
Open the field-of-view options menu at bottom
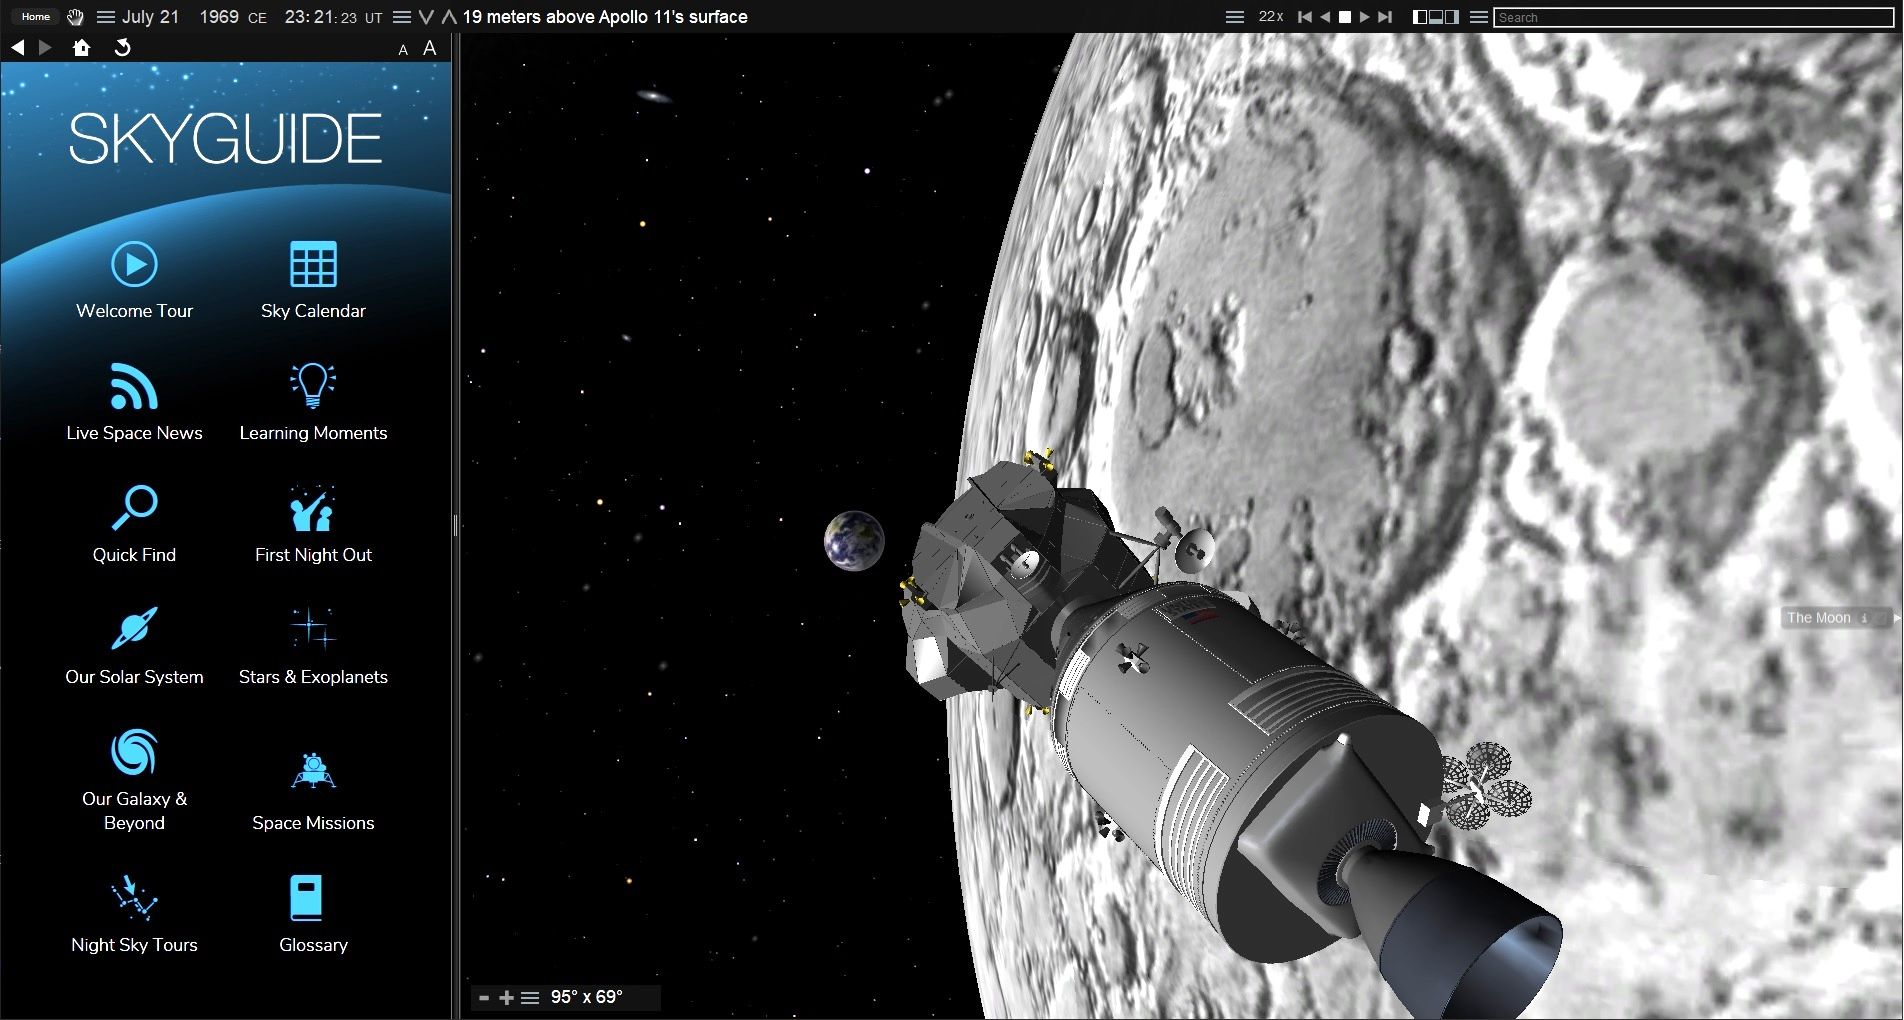click(529, 997)
